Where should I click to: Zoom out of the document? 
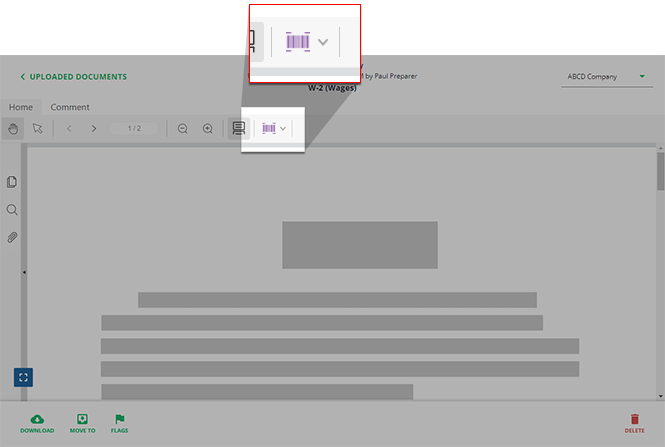[x=182, y=129]
